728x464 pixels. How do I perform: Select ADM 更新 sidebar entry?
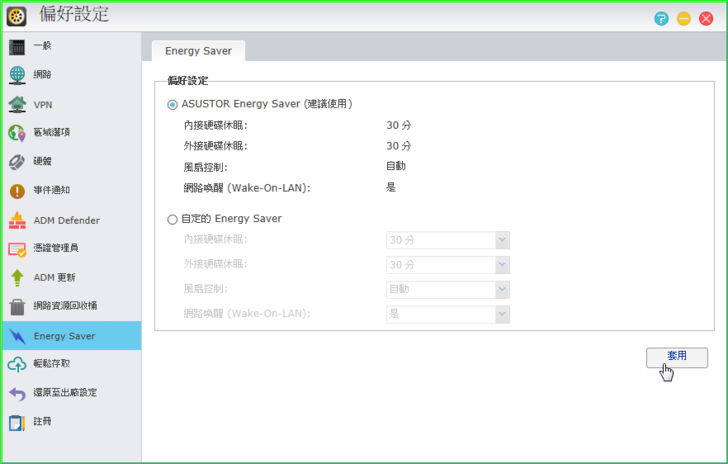point(72,277)
